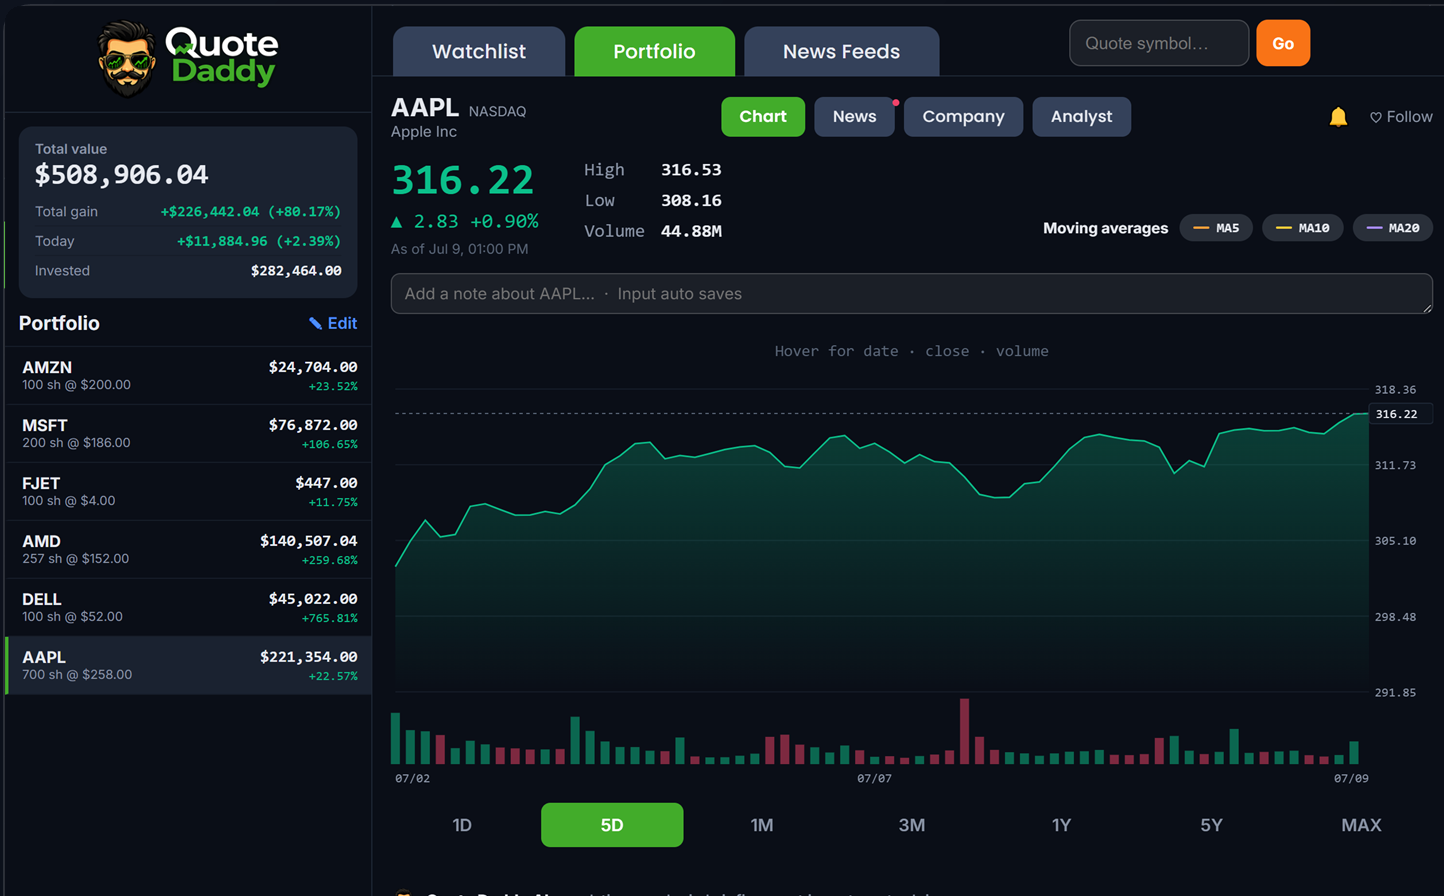Toggle the MA10 moving average
The image size is (1444, 896).
[x=1302, y=228]
